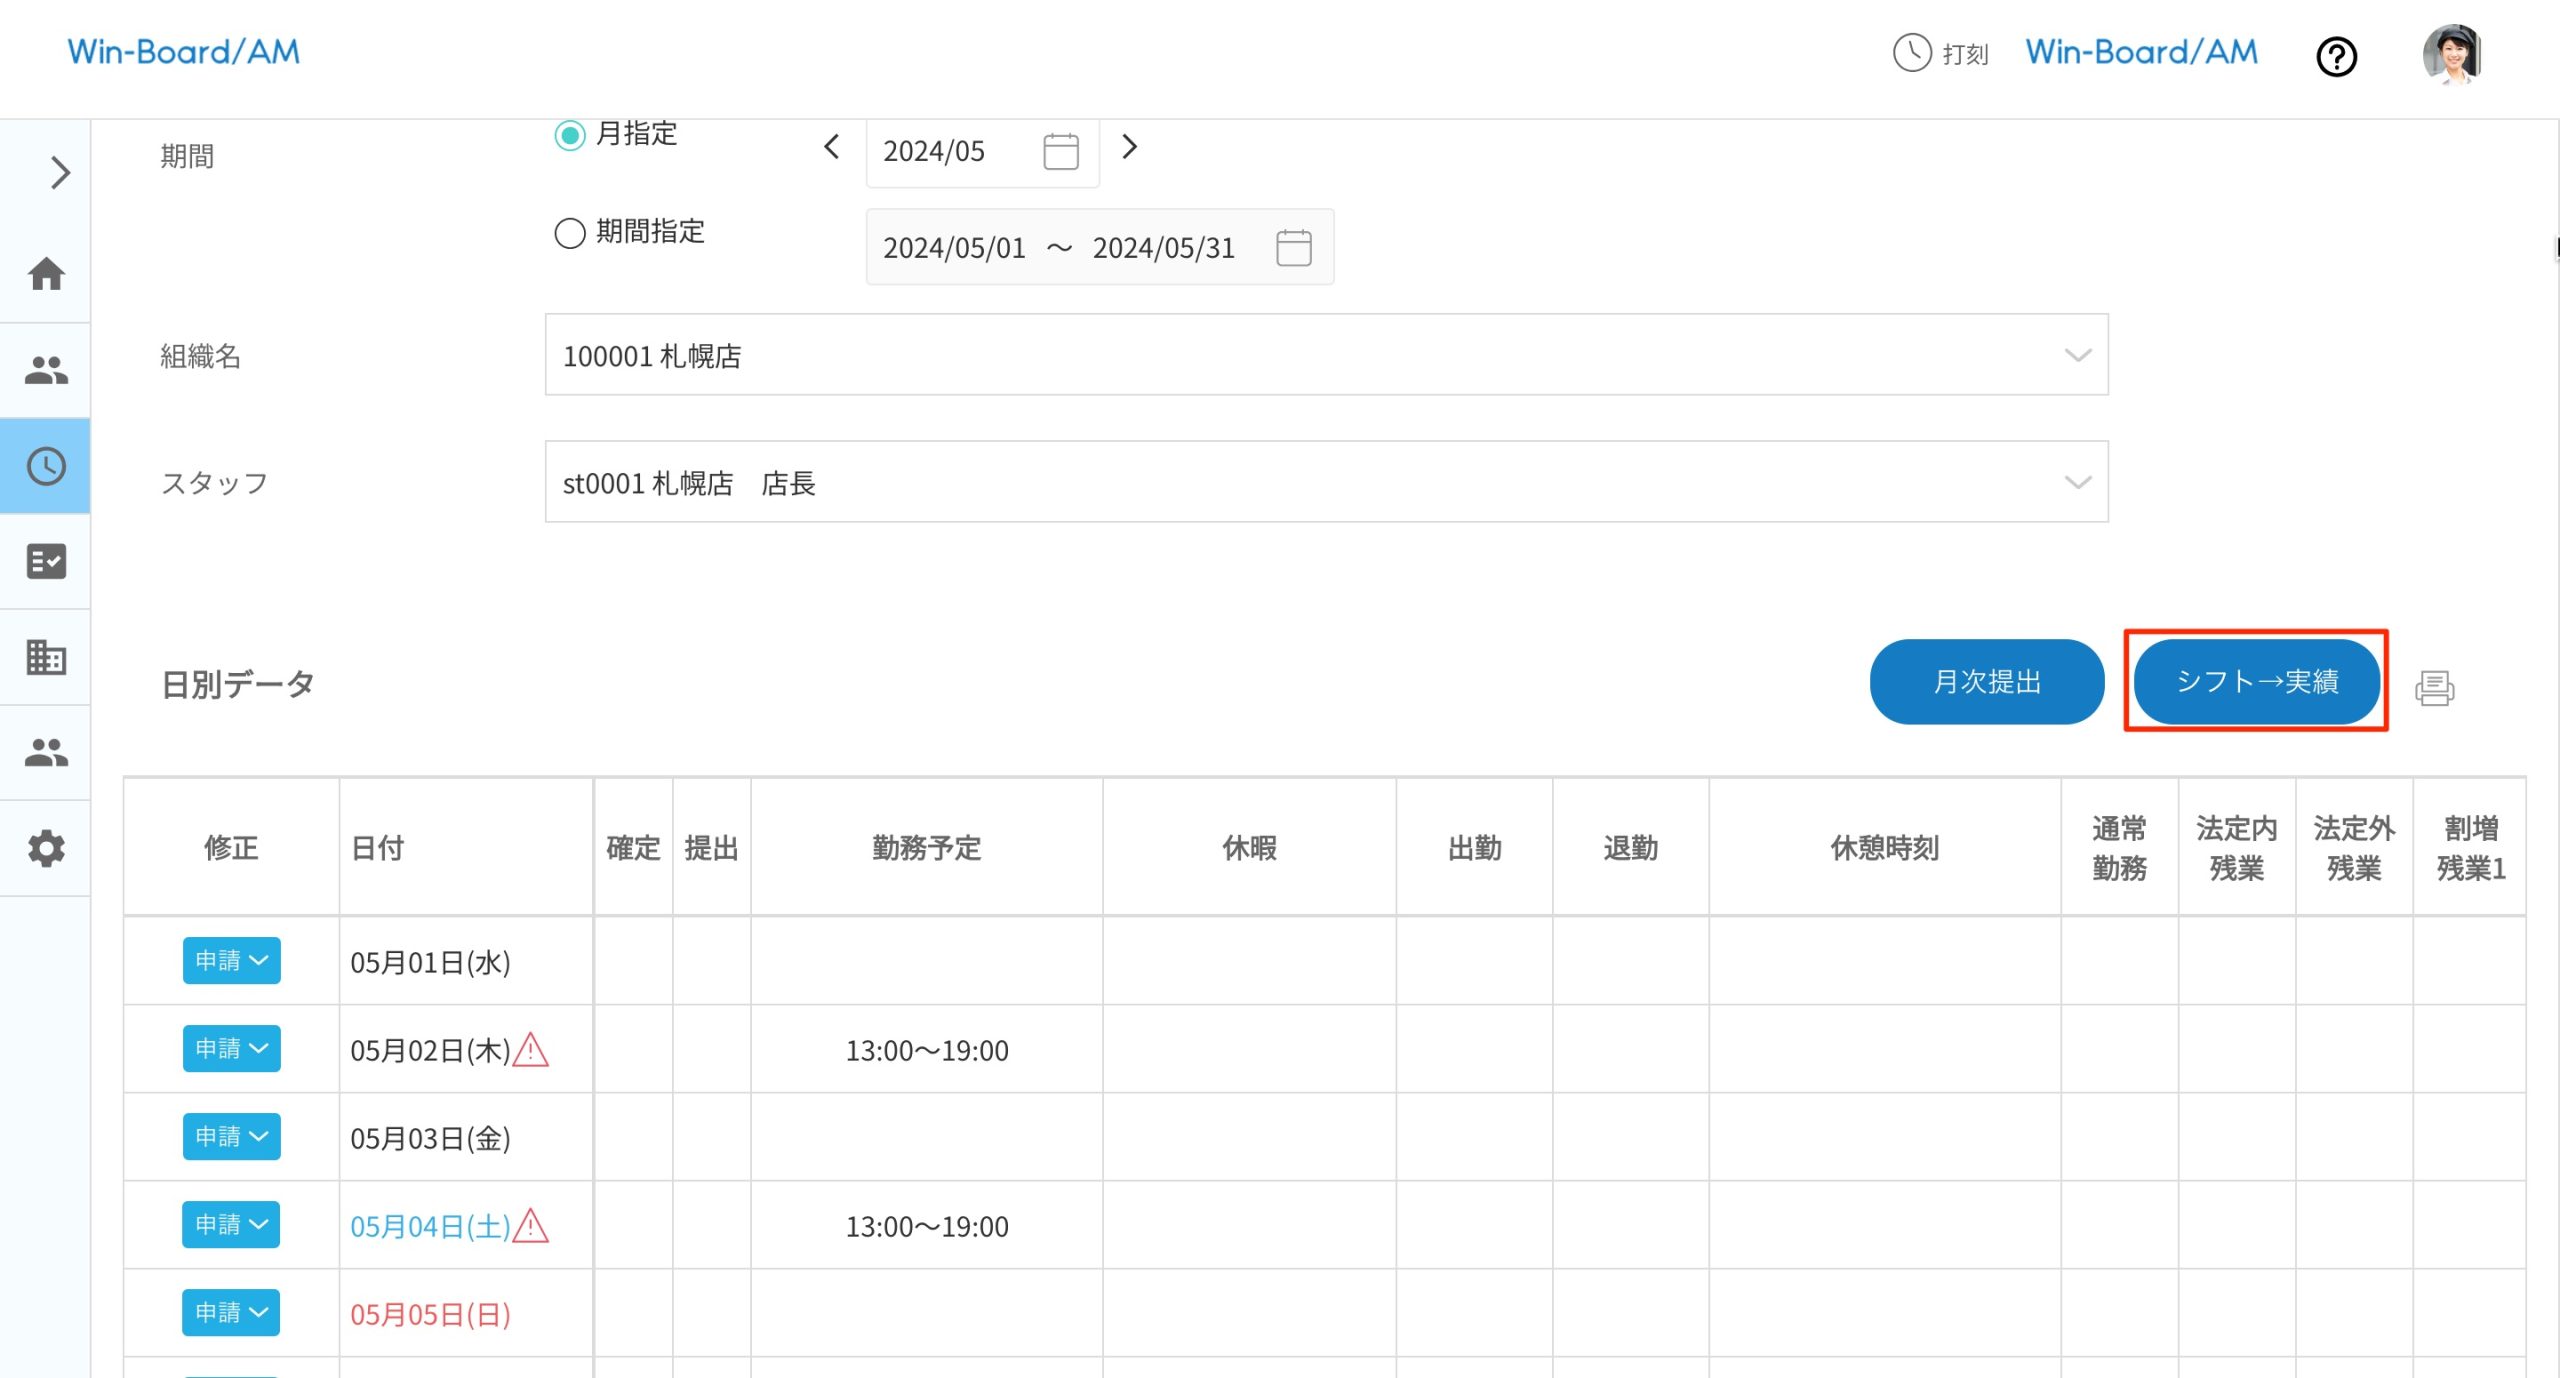Select the 期間指定 radio button
The height and width of the screenshot is (1378, 2560).
click(x=570, y=233)
